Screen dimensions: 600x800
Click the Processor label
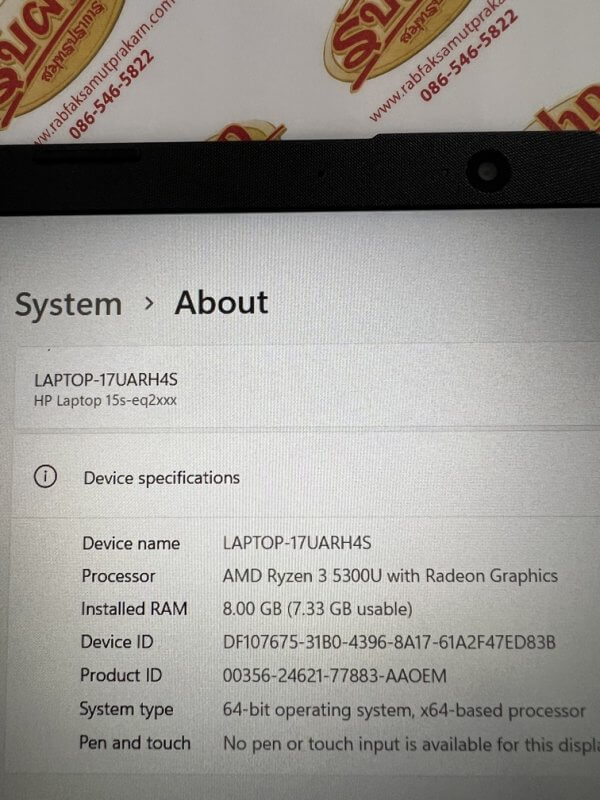pyautogui.click(x=118, y=576)
